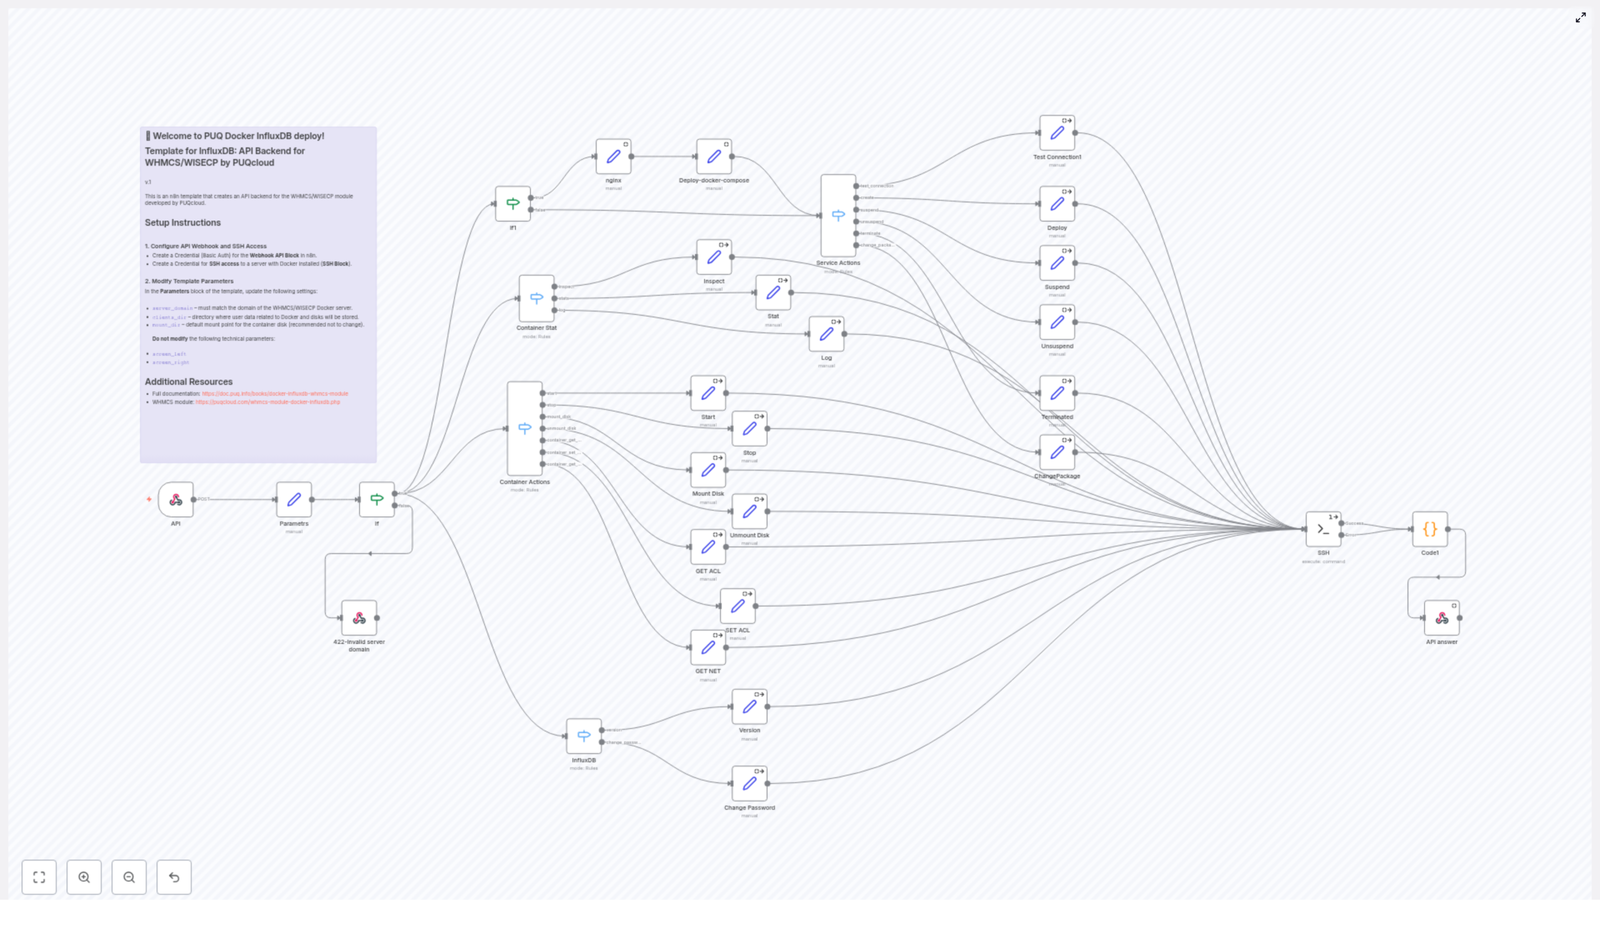
Task: Select the API webhook trigger node
Action: (x=175, y=500)
